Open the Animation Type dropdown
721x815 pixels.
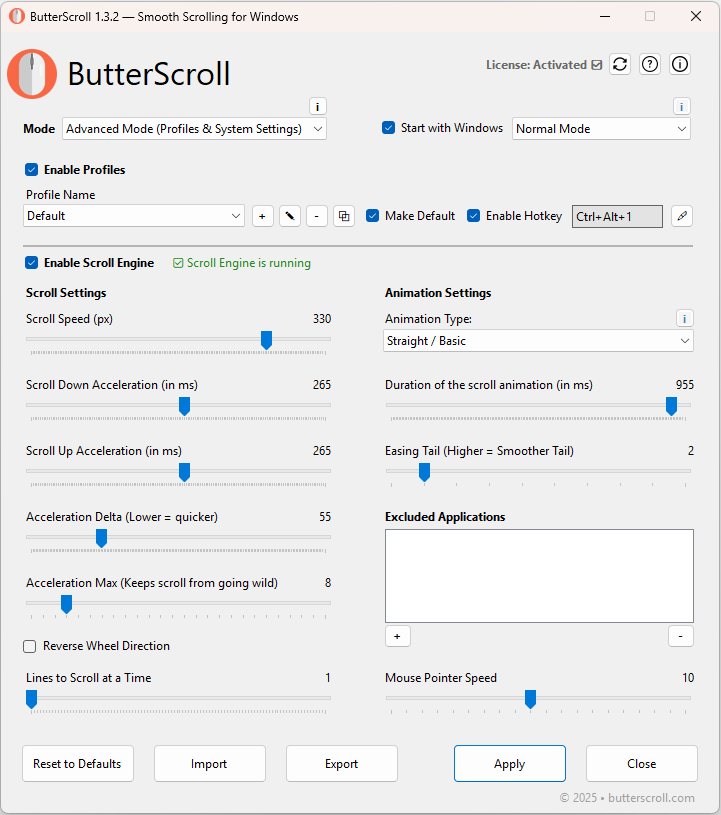pos(538,341)
